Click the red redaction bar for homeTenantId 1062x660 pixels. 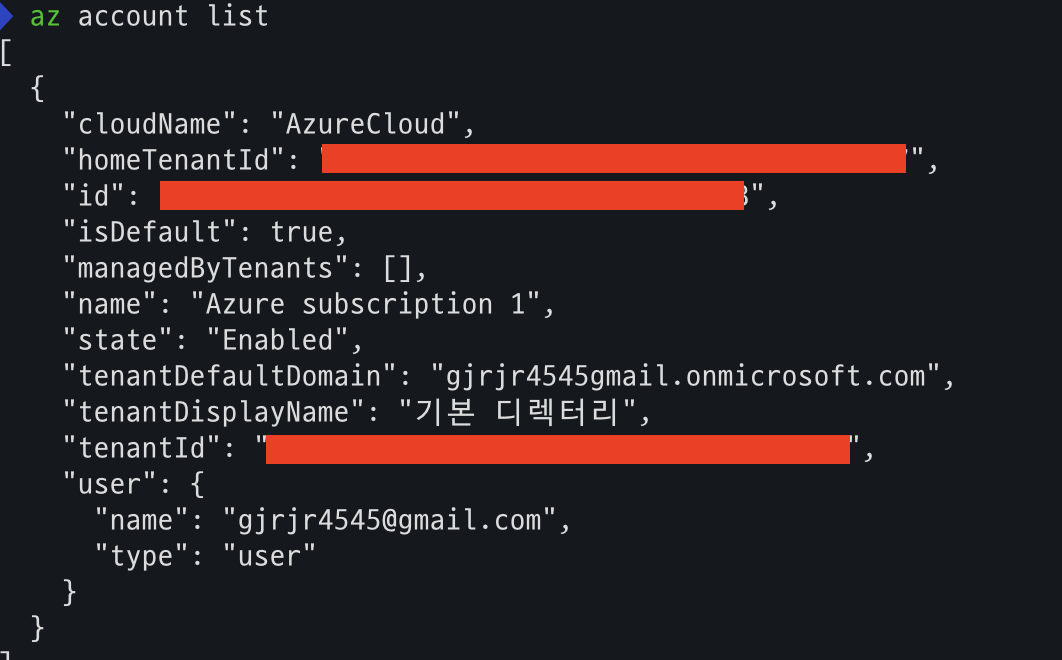[614, 159]
